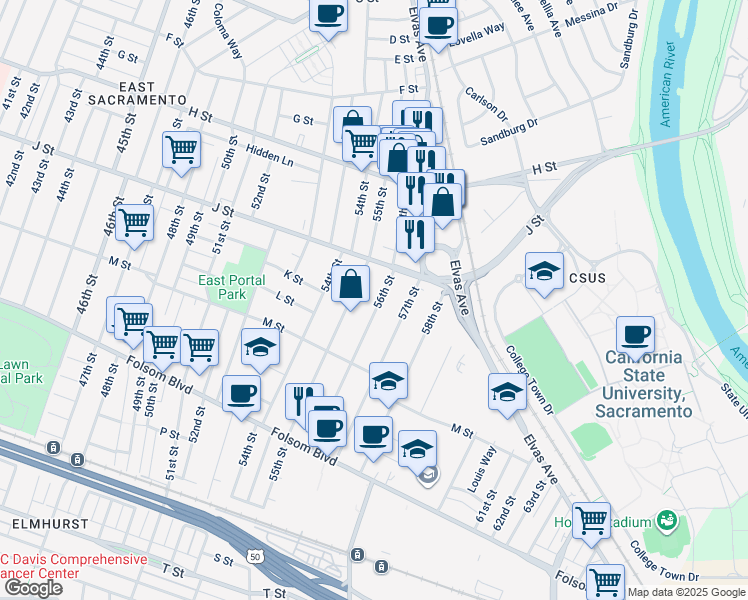Select the cafe marker on Folsom Blvd near 56th St
The height and width of the screenshot is (600, 748).
(x=327, y=430)
